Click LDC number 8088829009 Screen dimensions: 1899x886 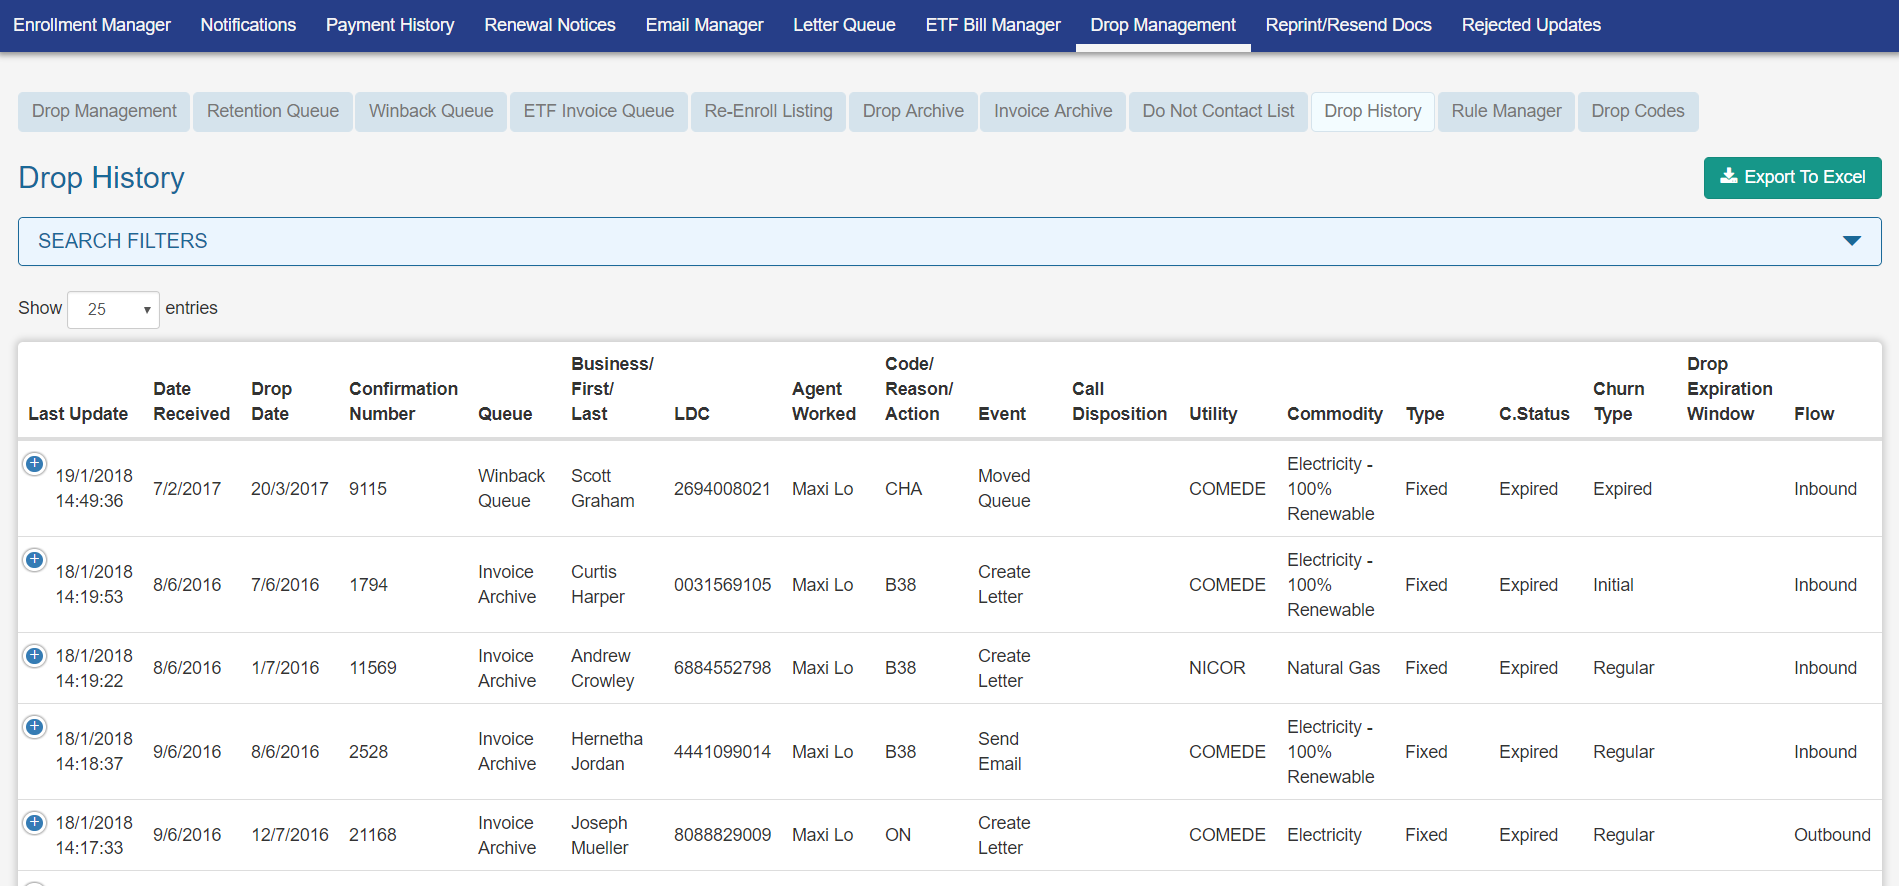coord(722,835)
